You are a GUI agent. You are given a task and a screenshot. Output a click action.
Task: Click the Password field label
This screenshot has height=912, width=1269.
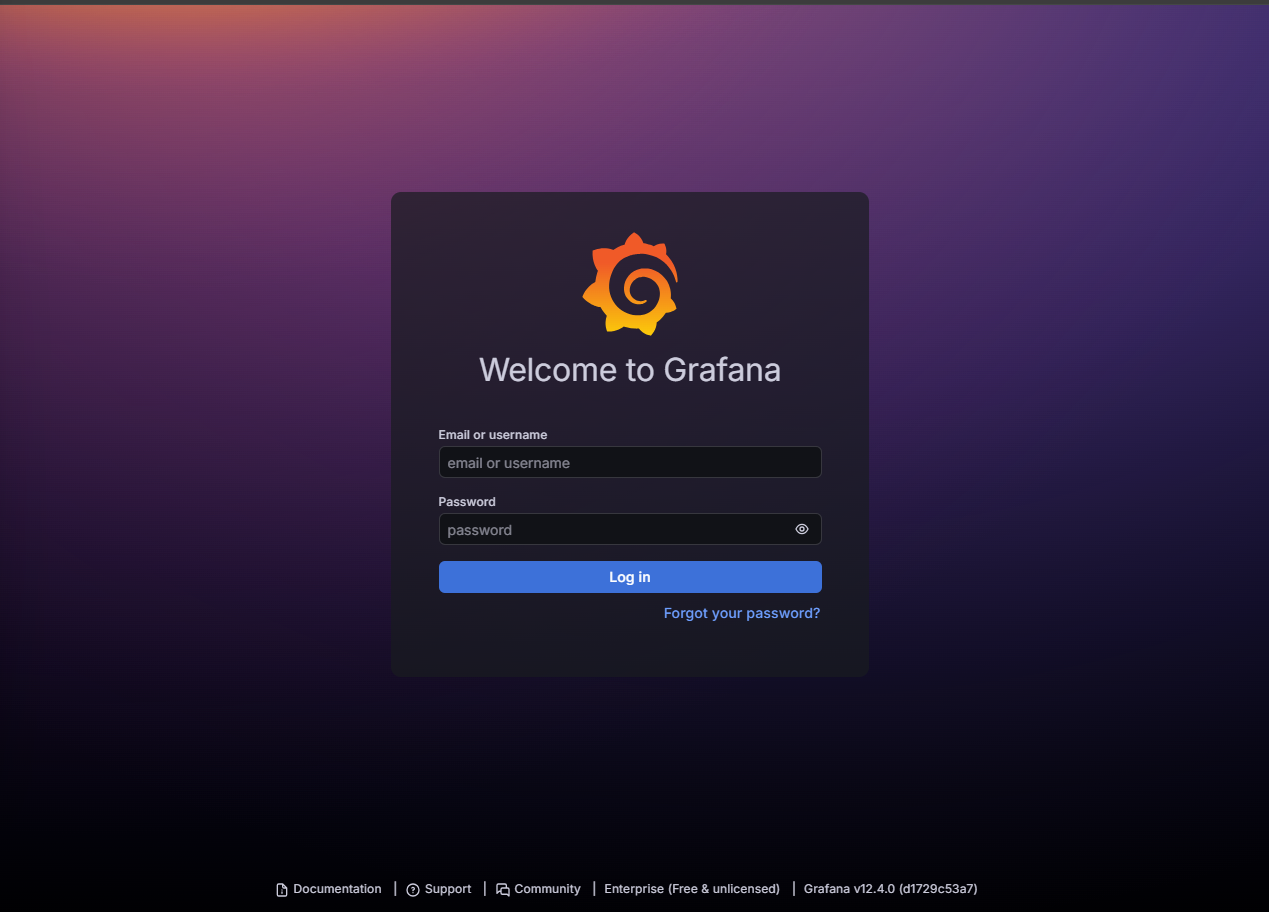tap(467, 502)
